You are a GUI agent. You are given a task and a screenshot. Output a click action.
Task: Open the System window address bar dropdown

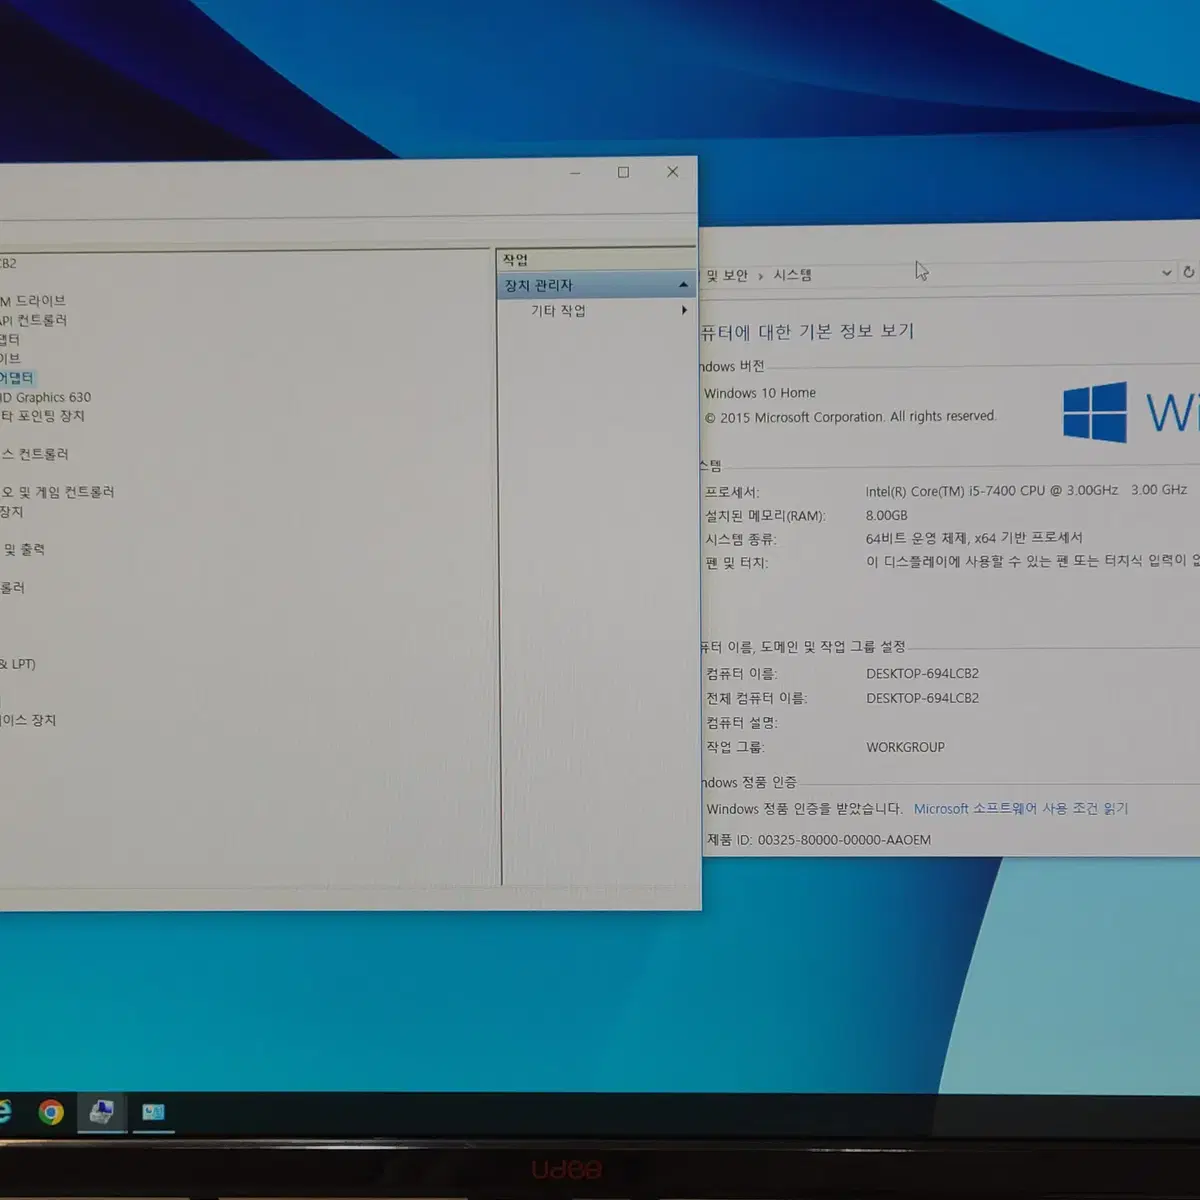point(1166,272)
